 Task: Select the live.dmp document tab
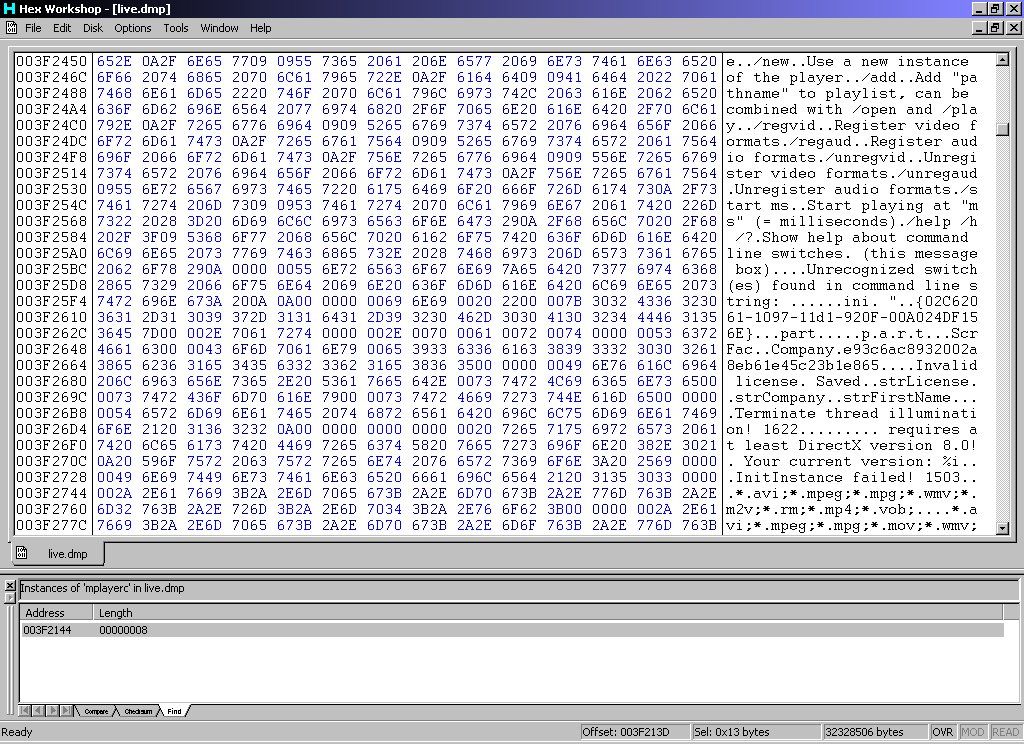pyautogui.click(x=58, y=554)
